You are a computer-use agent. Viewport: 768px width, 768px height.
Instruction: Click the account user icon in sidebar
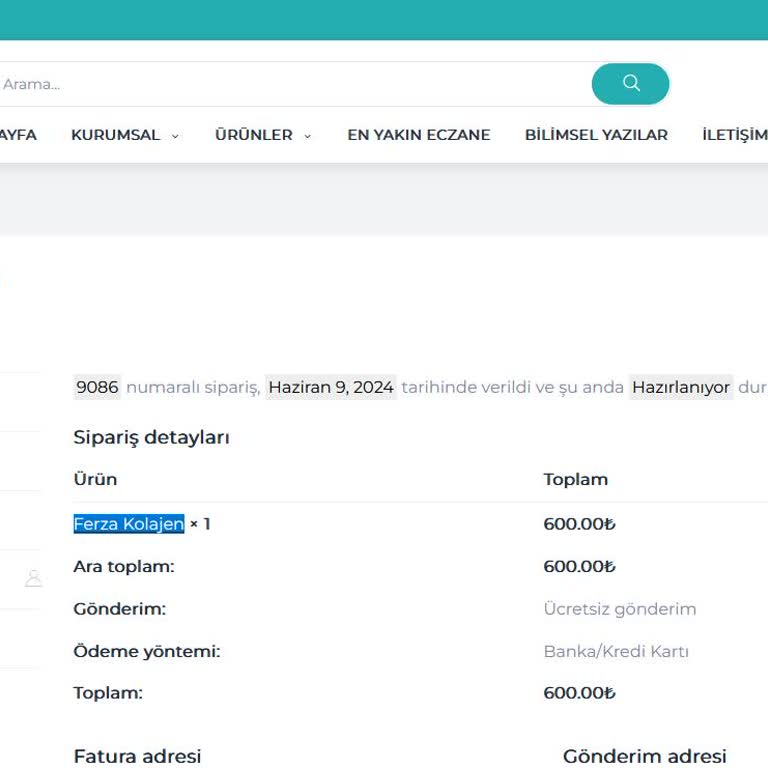[x=34, y=578]
